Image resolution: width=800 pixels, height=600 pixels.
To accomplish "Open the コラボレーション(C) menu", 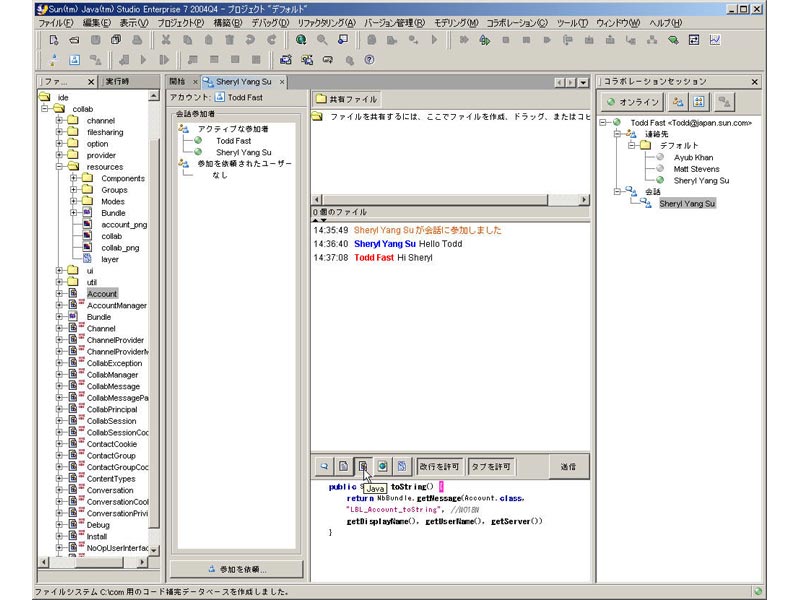I will (517, 23).
